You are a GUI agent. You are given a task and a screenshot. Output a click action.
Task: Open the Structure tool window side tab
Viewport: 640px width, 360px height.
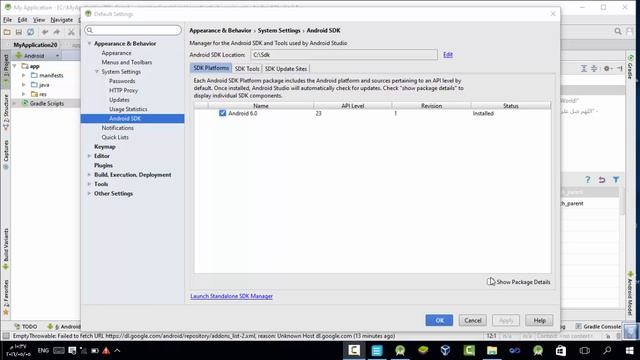pos(6,112)
